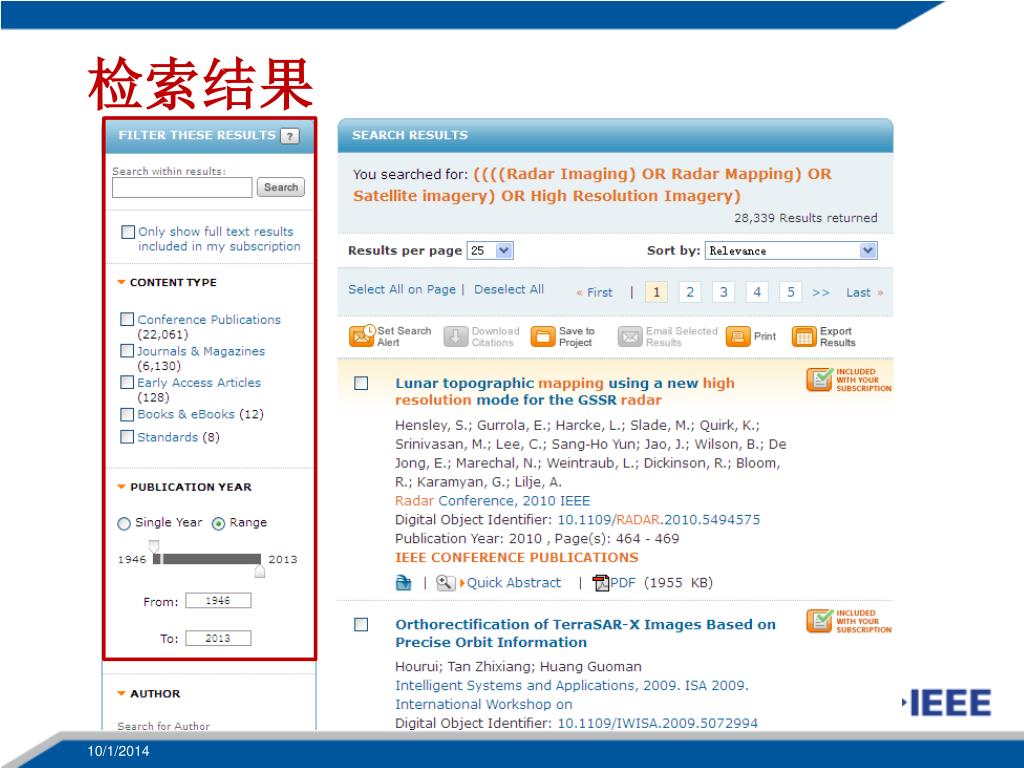Click 'IEEE CONFERENCE PUBLICATIONS' label
The width and height of the screenshot is (1024, 768).
click(x=517, y=558)
